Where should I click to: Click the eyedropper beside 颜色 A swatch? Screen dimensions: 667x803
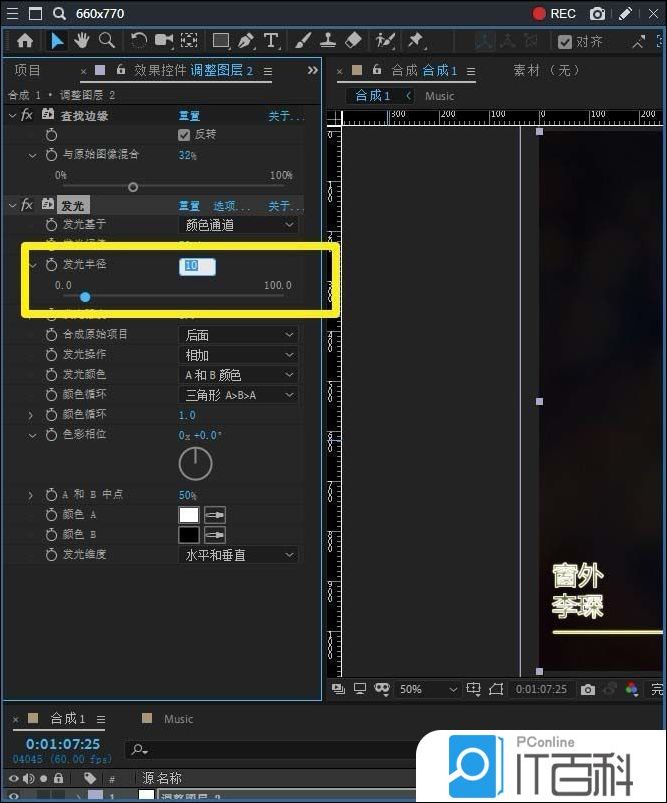pos(215,515)
